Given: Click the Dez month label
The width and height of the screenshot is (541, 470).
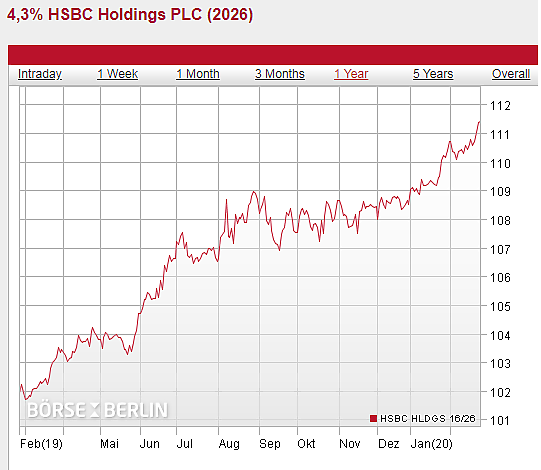Looking at the screenshot, I should click(388, 443).
